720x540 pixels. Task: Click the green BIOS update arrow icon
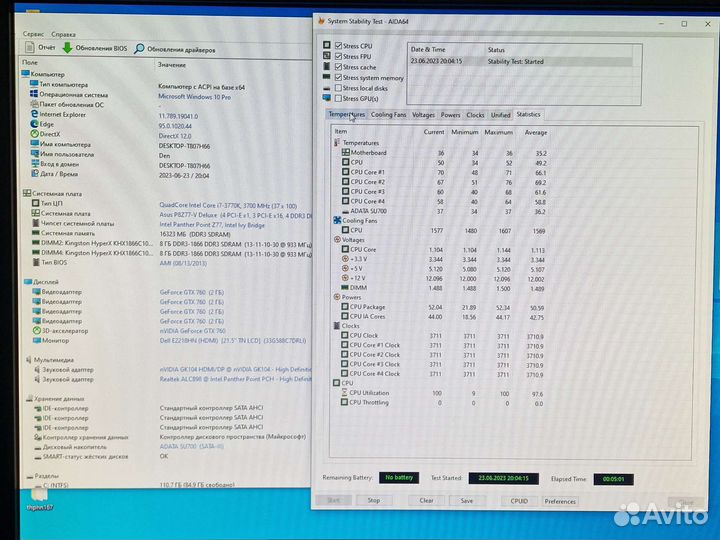pyautogui.click(x=67, y=47)
